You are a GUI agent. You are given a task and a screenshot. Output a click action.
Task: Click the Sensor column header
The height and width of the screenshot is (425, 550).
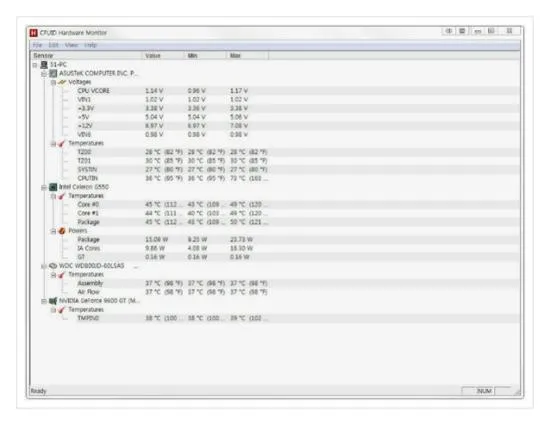click(86, 56)
